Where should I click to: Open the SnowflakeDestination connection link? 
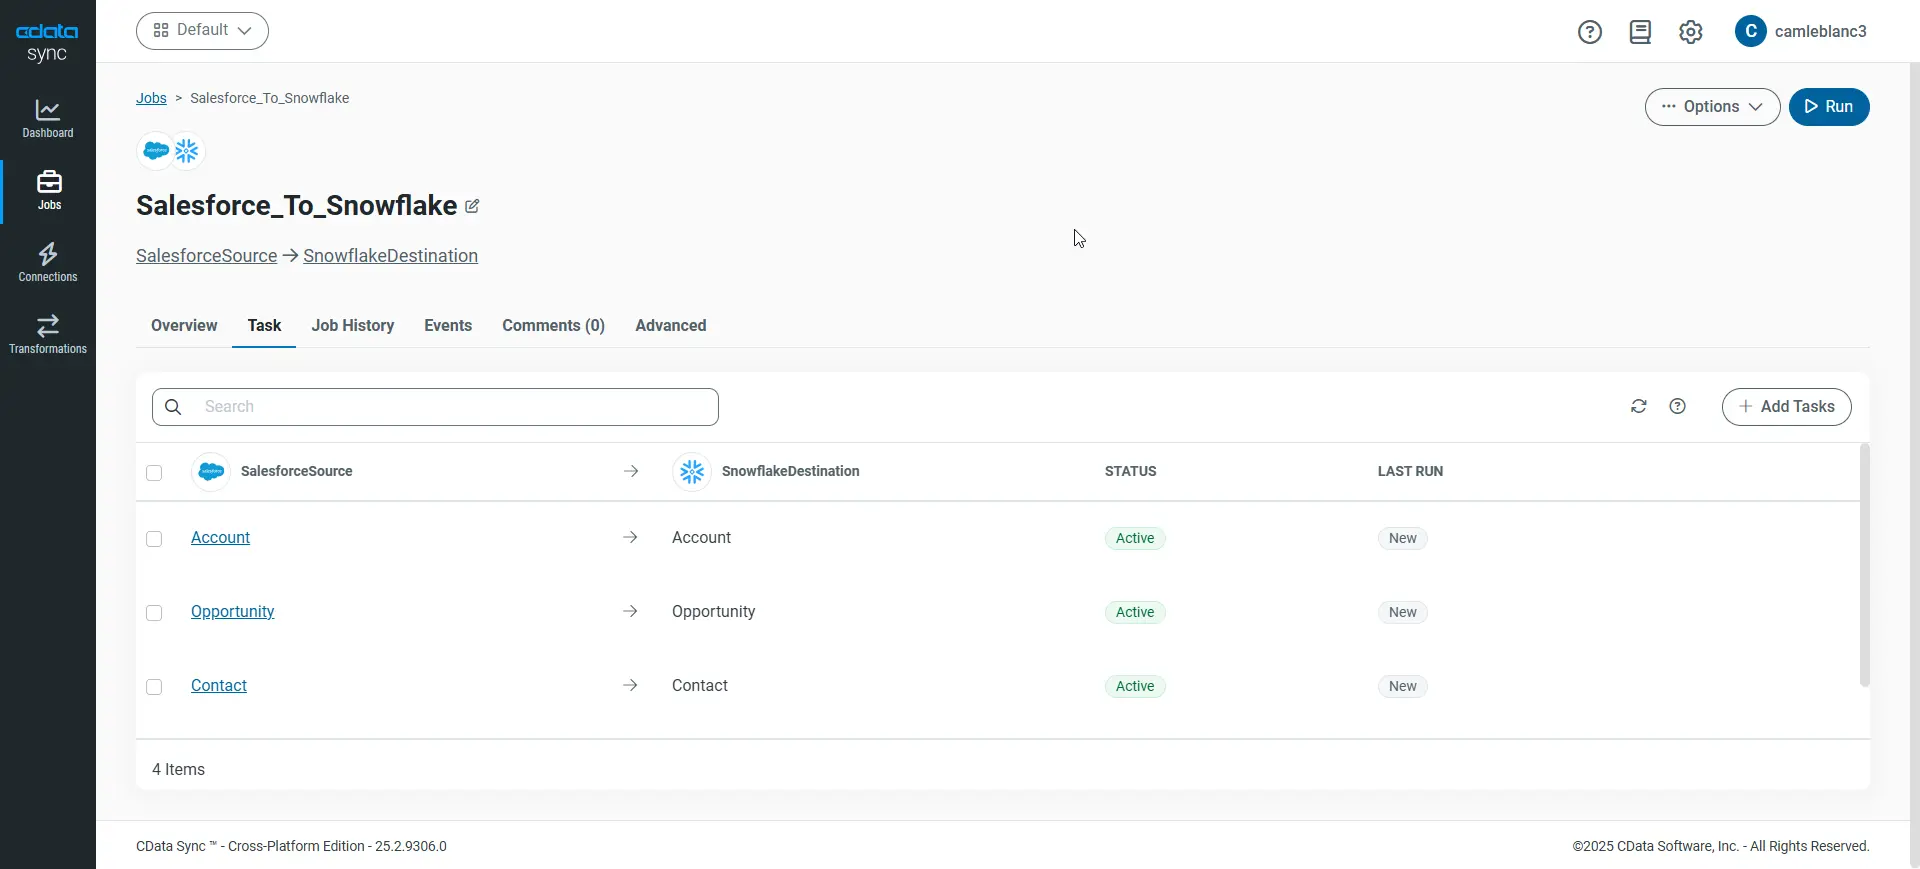(390, 256)
